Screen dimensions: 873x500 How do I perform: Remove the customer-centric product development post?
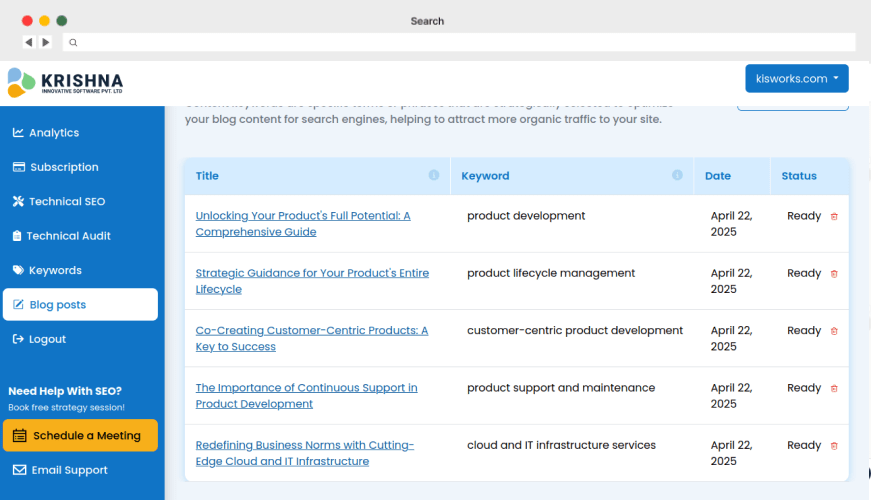tap(835, 331)
